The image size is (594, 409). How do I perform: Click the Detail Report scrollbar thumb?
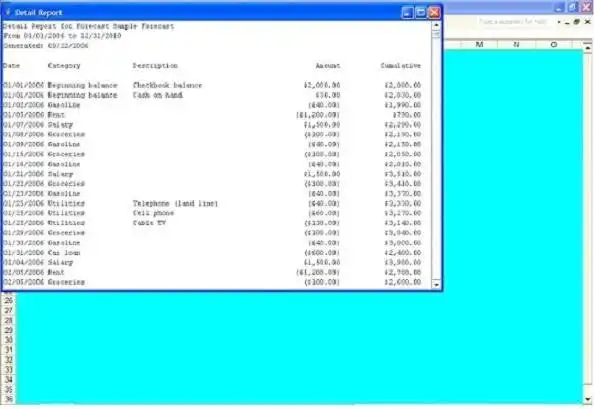click(436, 34)
